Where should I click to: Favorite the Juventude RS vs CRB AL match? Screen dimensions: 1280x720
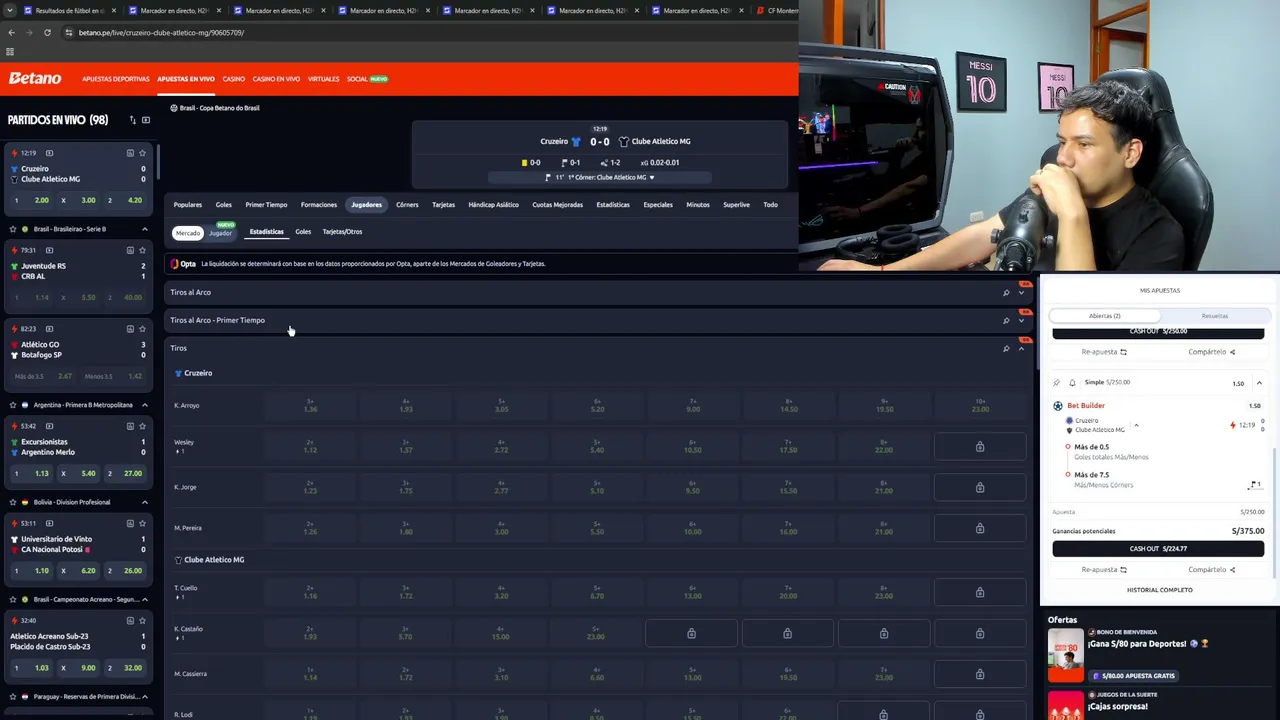point(142,250)
